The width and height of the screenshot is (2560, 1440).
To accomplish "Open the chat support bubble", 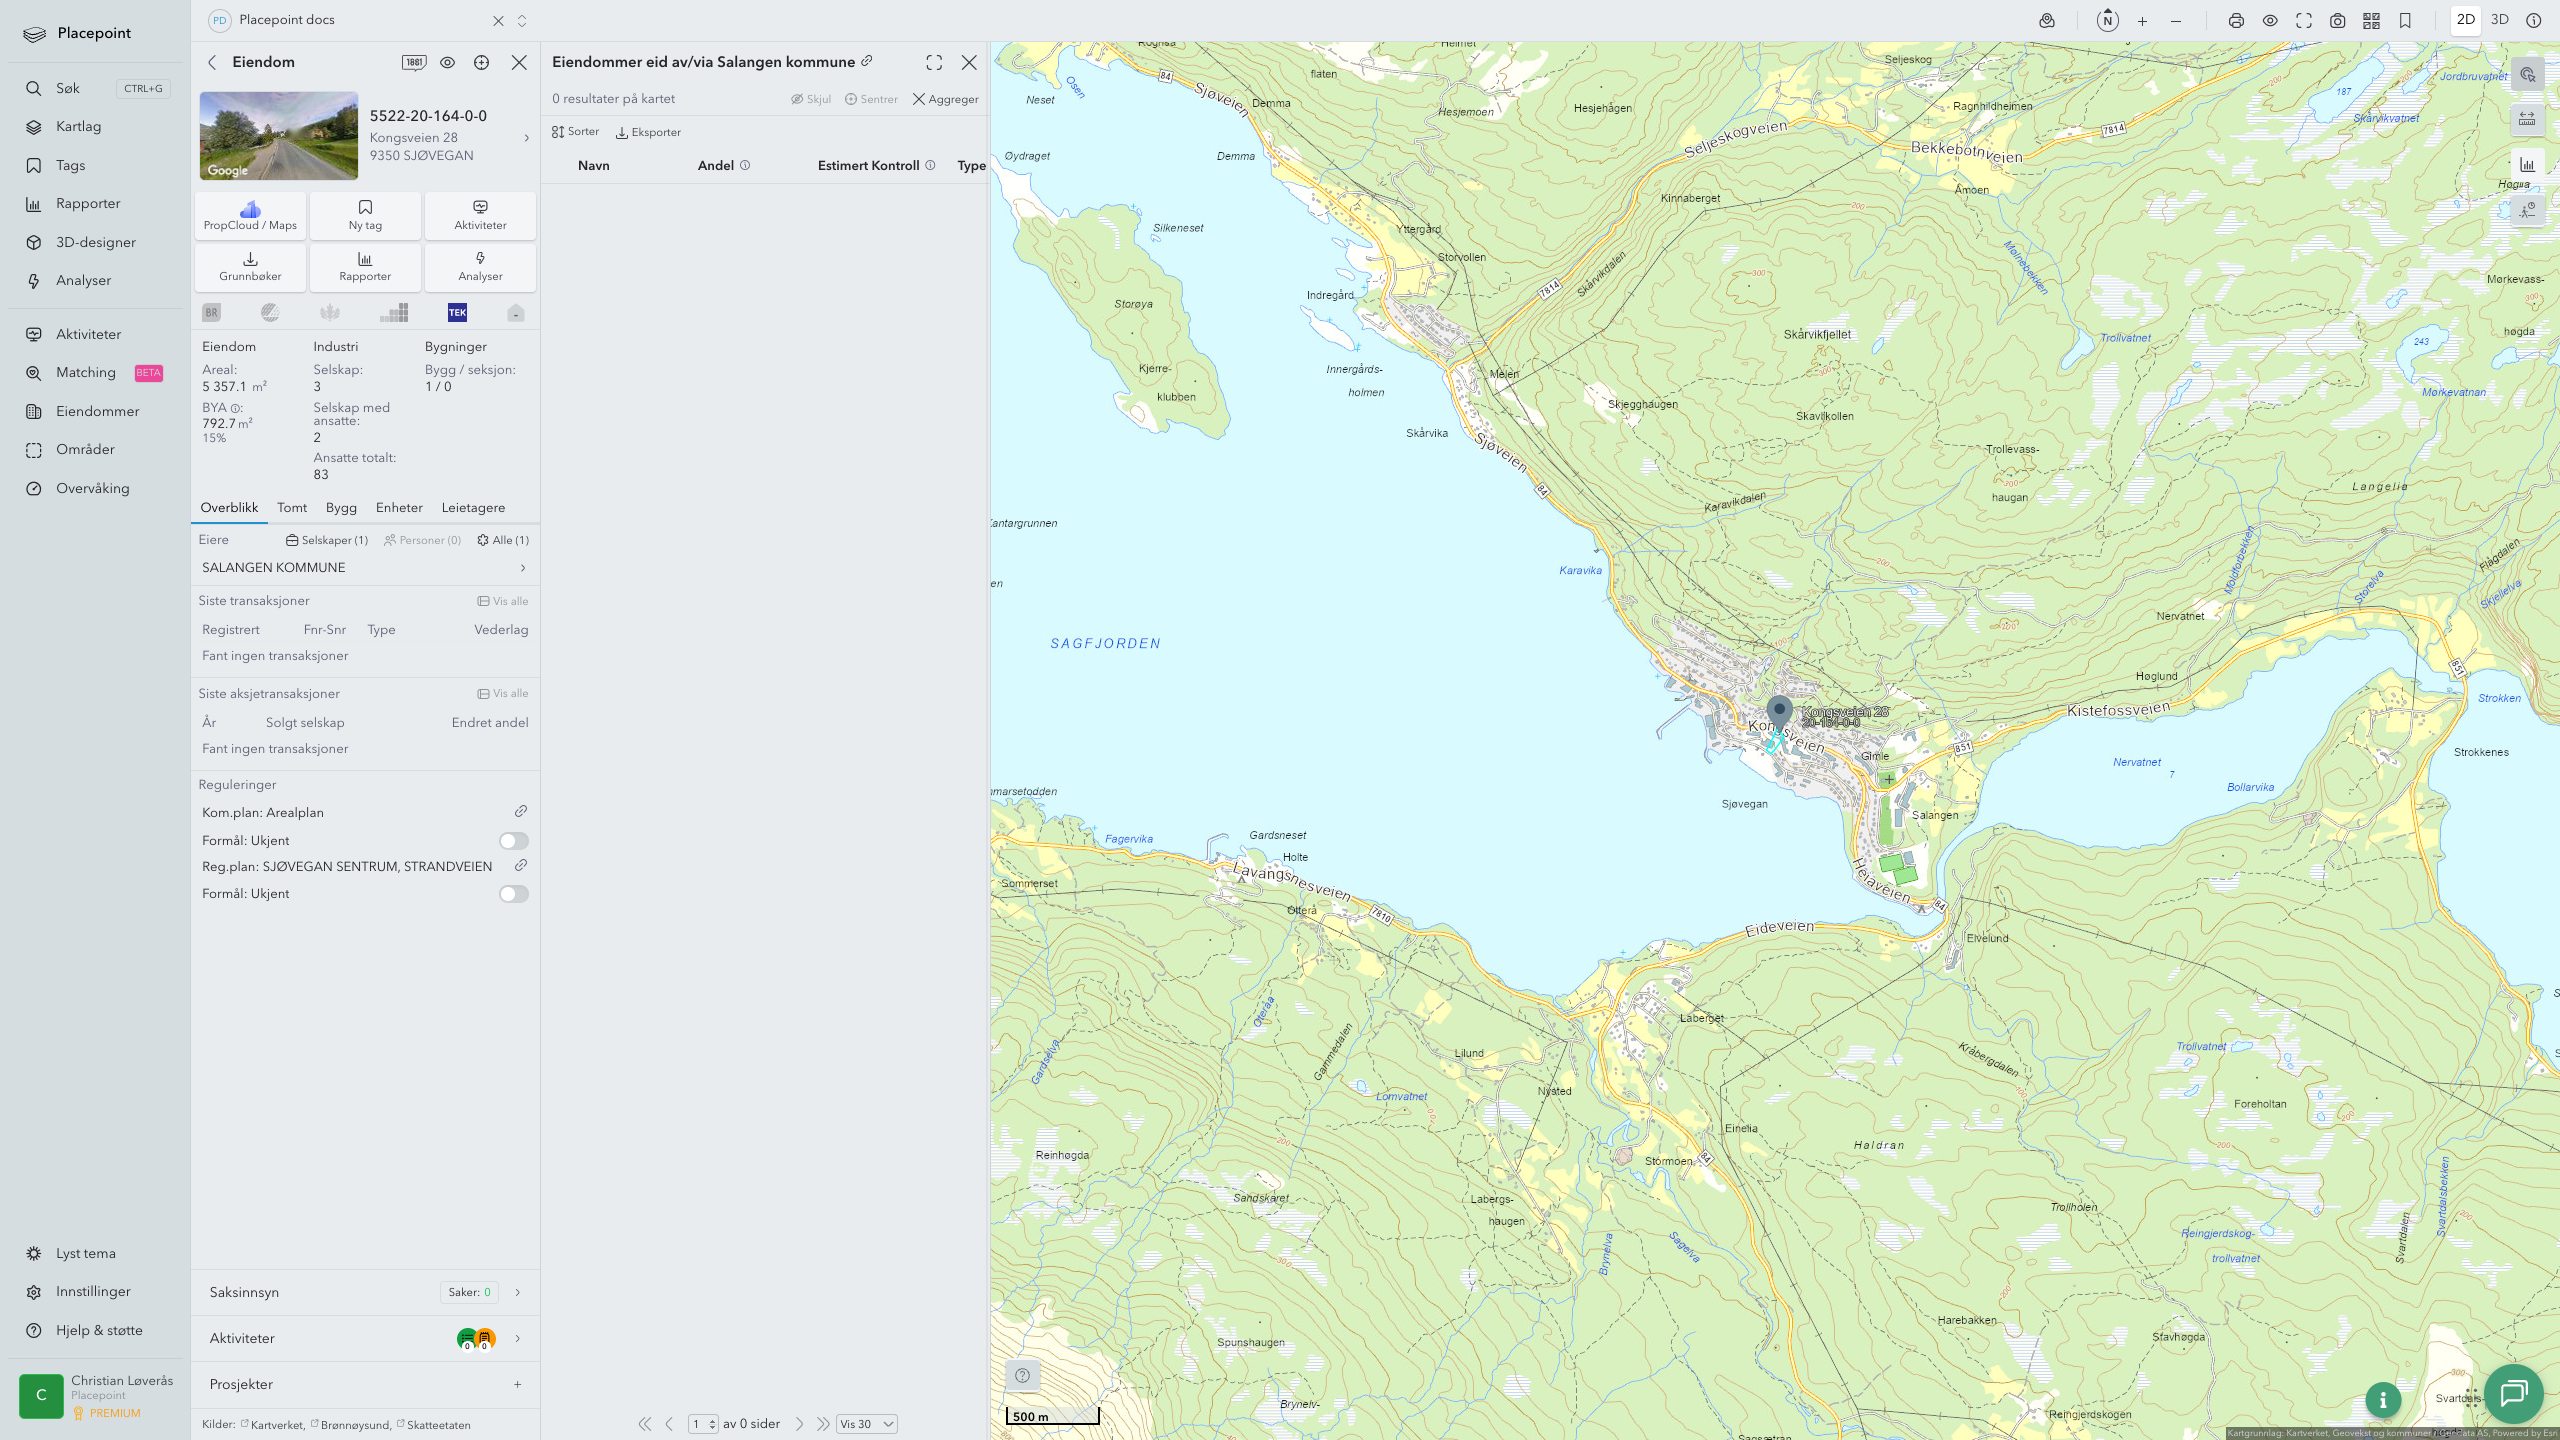I will point(2514,1393).
